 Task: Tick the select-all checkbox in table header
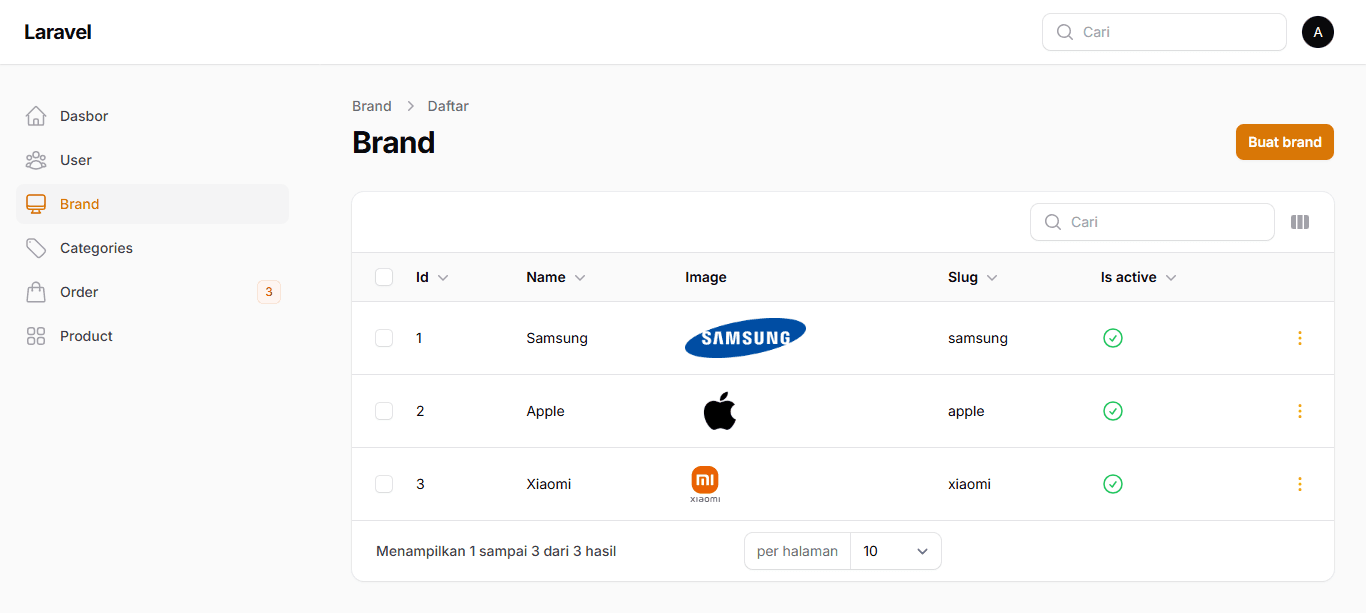pyautogui.click(x=384, y=277)
